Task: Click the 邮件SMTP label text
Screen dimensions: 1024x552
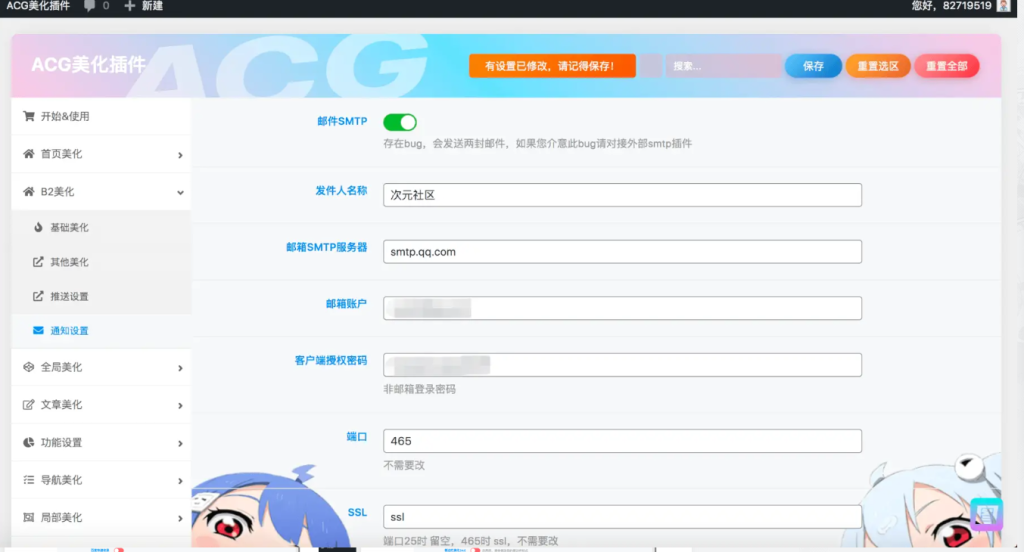Action: (x=342, y=121)
